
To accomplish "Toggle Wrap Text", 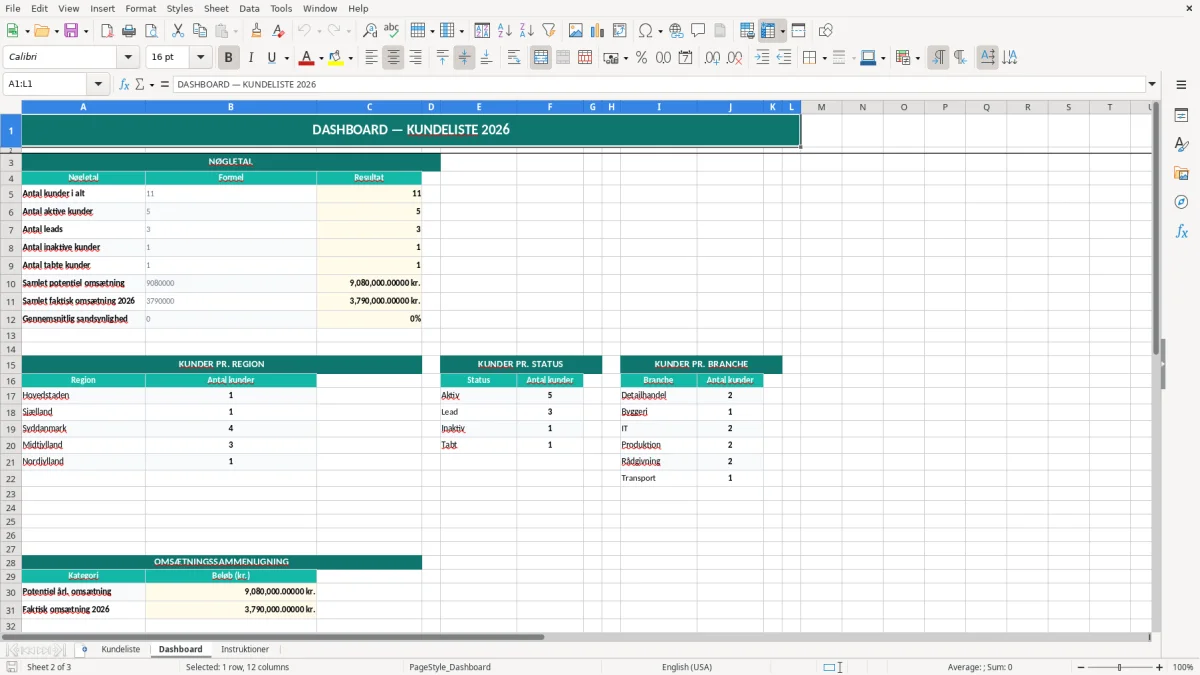I will [514, 58].
